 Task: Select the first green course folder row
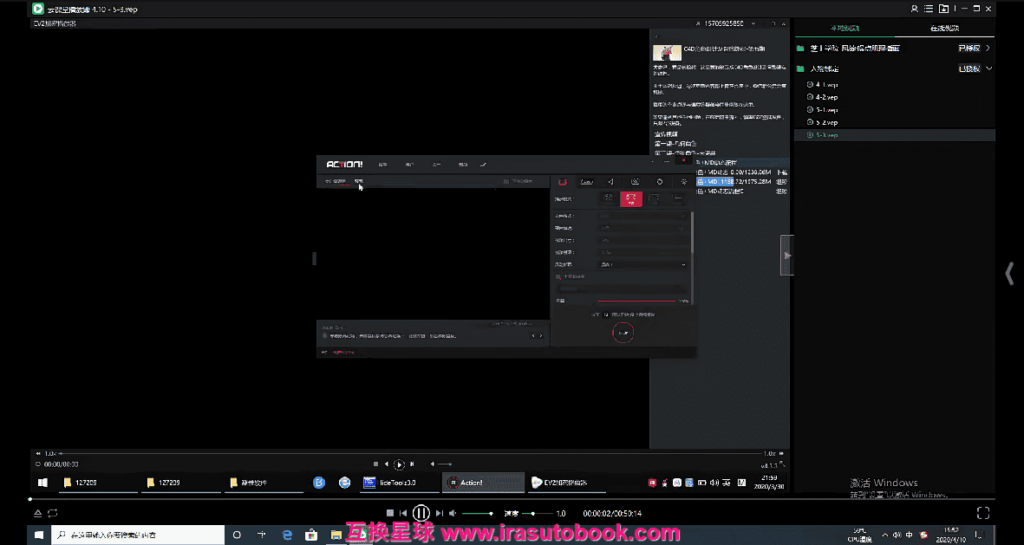click(895, 48)
